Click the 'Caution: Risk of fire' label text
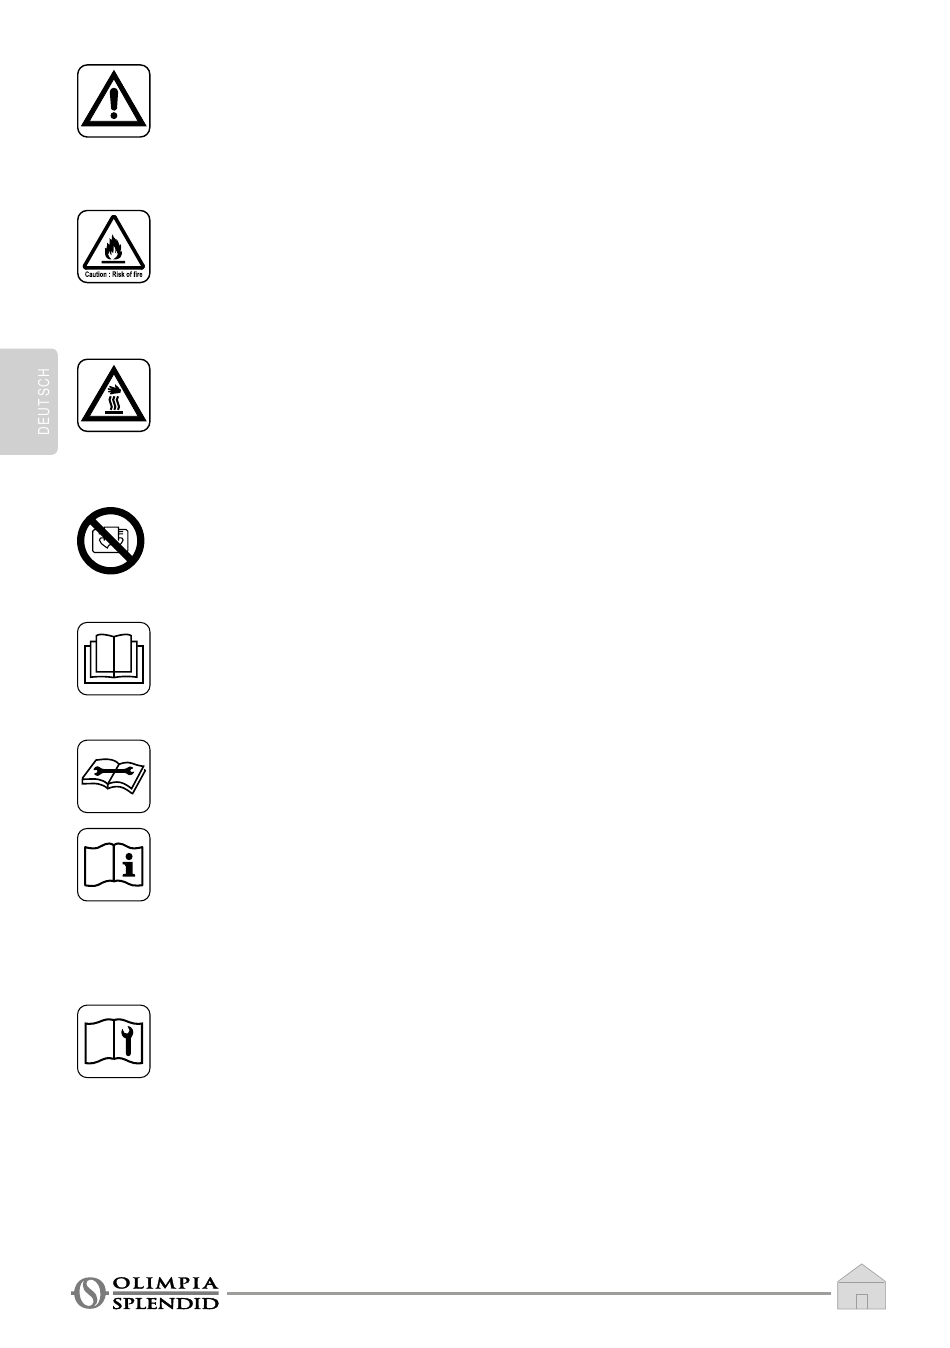This screenshot has height=1348, width=950. pos(114,274)
